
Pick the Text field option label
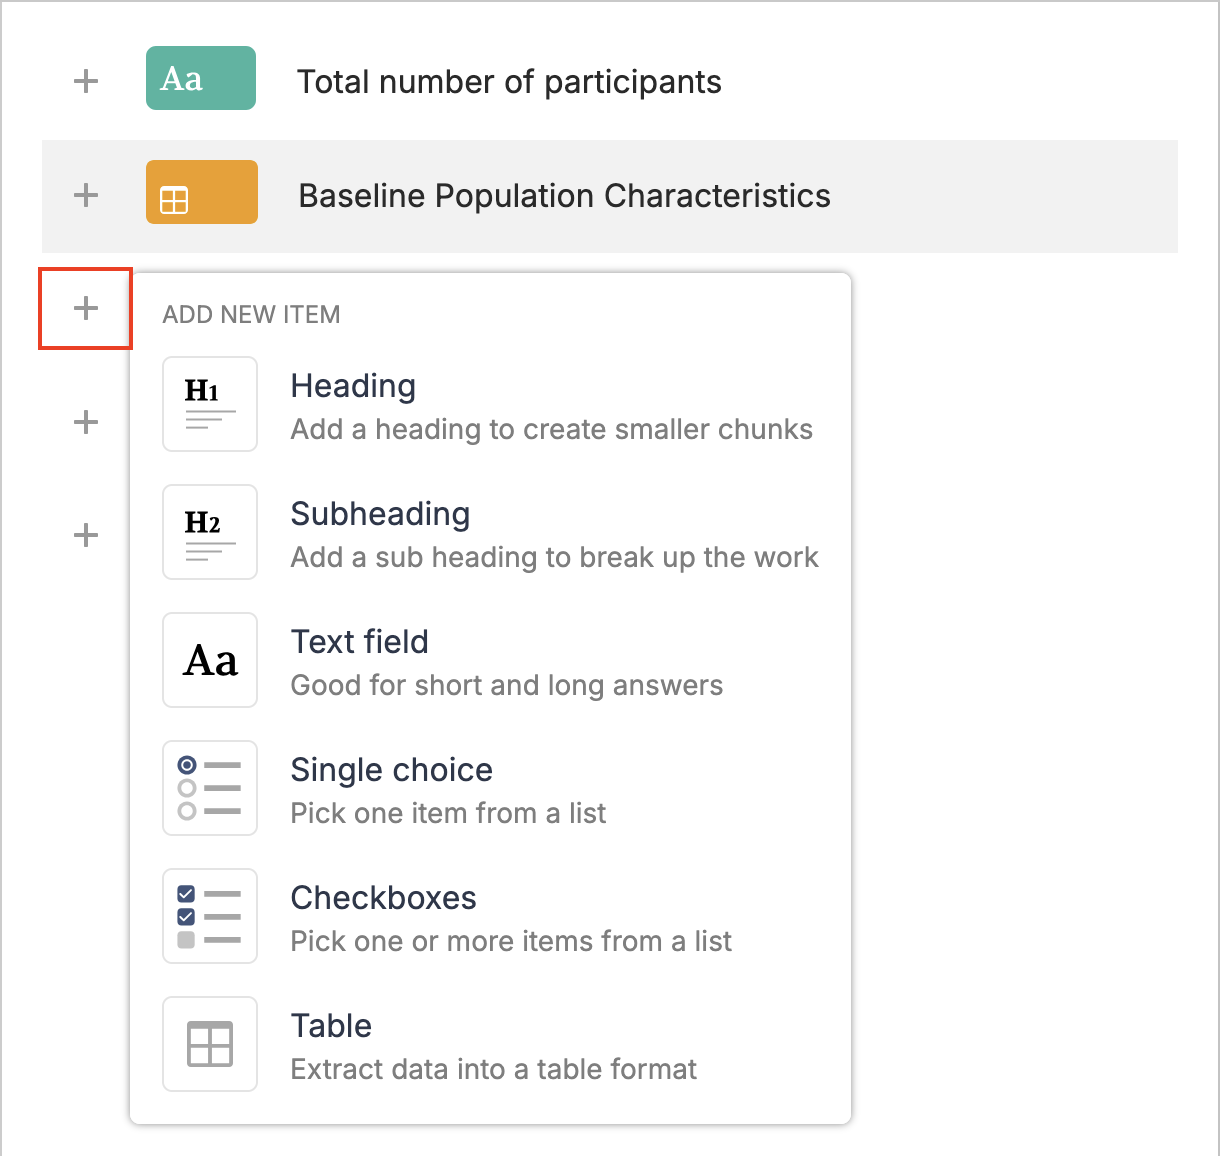coord(359,642)
